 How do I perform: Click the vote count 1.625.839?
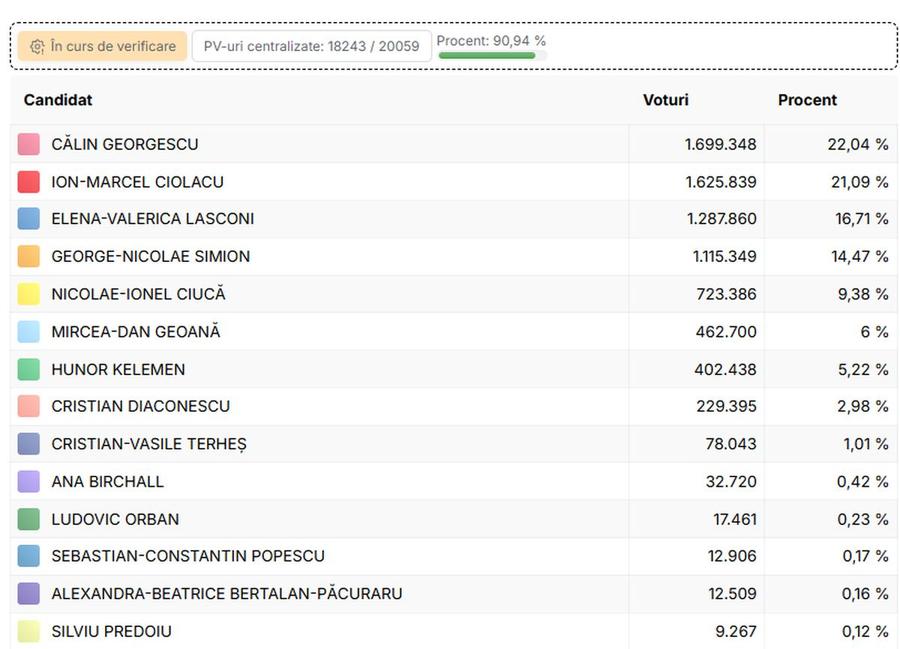(721, 182)
